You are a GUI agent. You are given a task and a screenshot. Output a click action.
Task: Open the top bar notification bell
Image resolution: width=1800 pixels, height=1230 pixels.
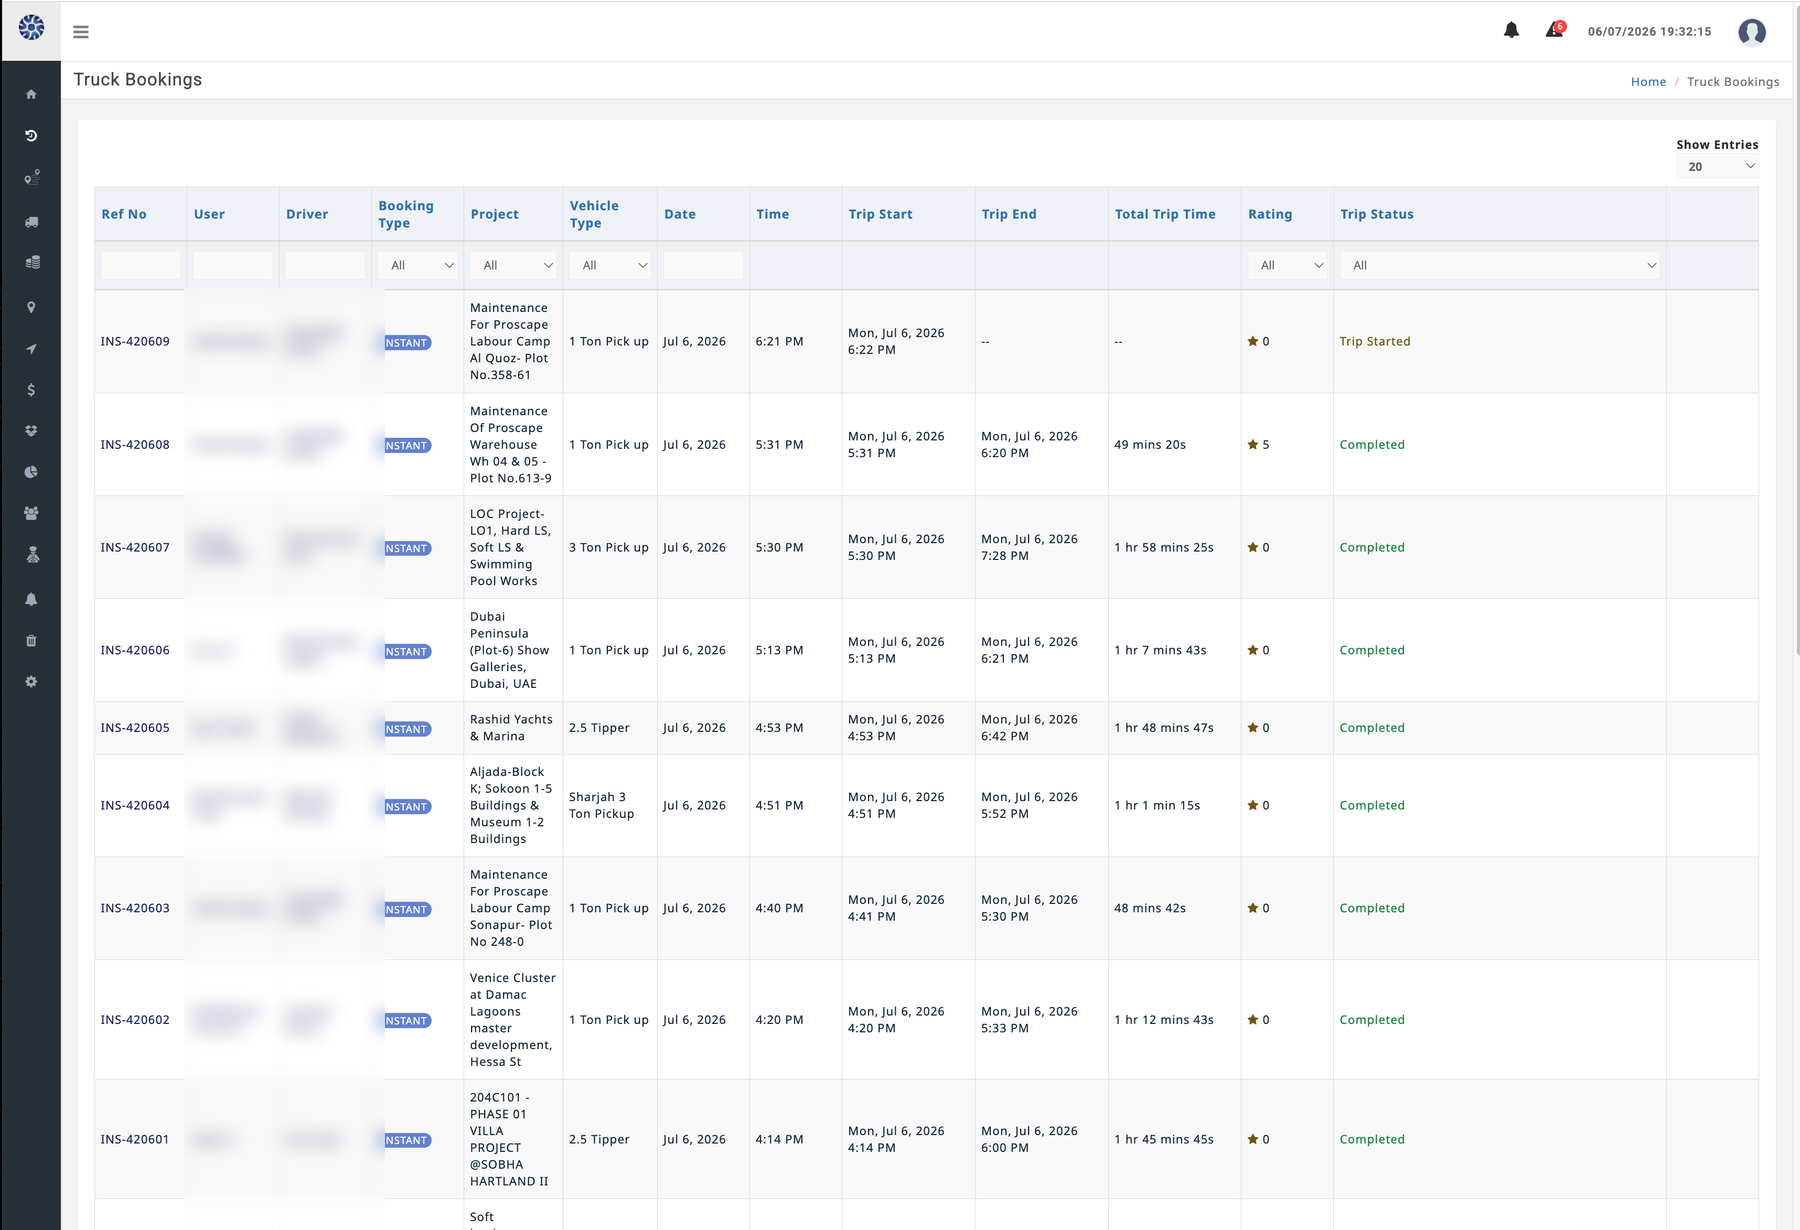pos(1511,31)
